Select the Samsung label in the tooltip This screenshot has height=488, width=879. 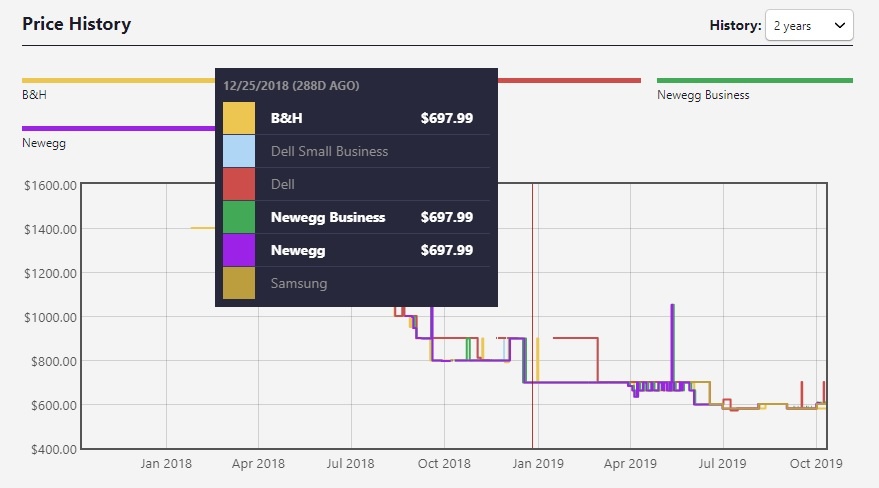click(x=299, y=283)
